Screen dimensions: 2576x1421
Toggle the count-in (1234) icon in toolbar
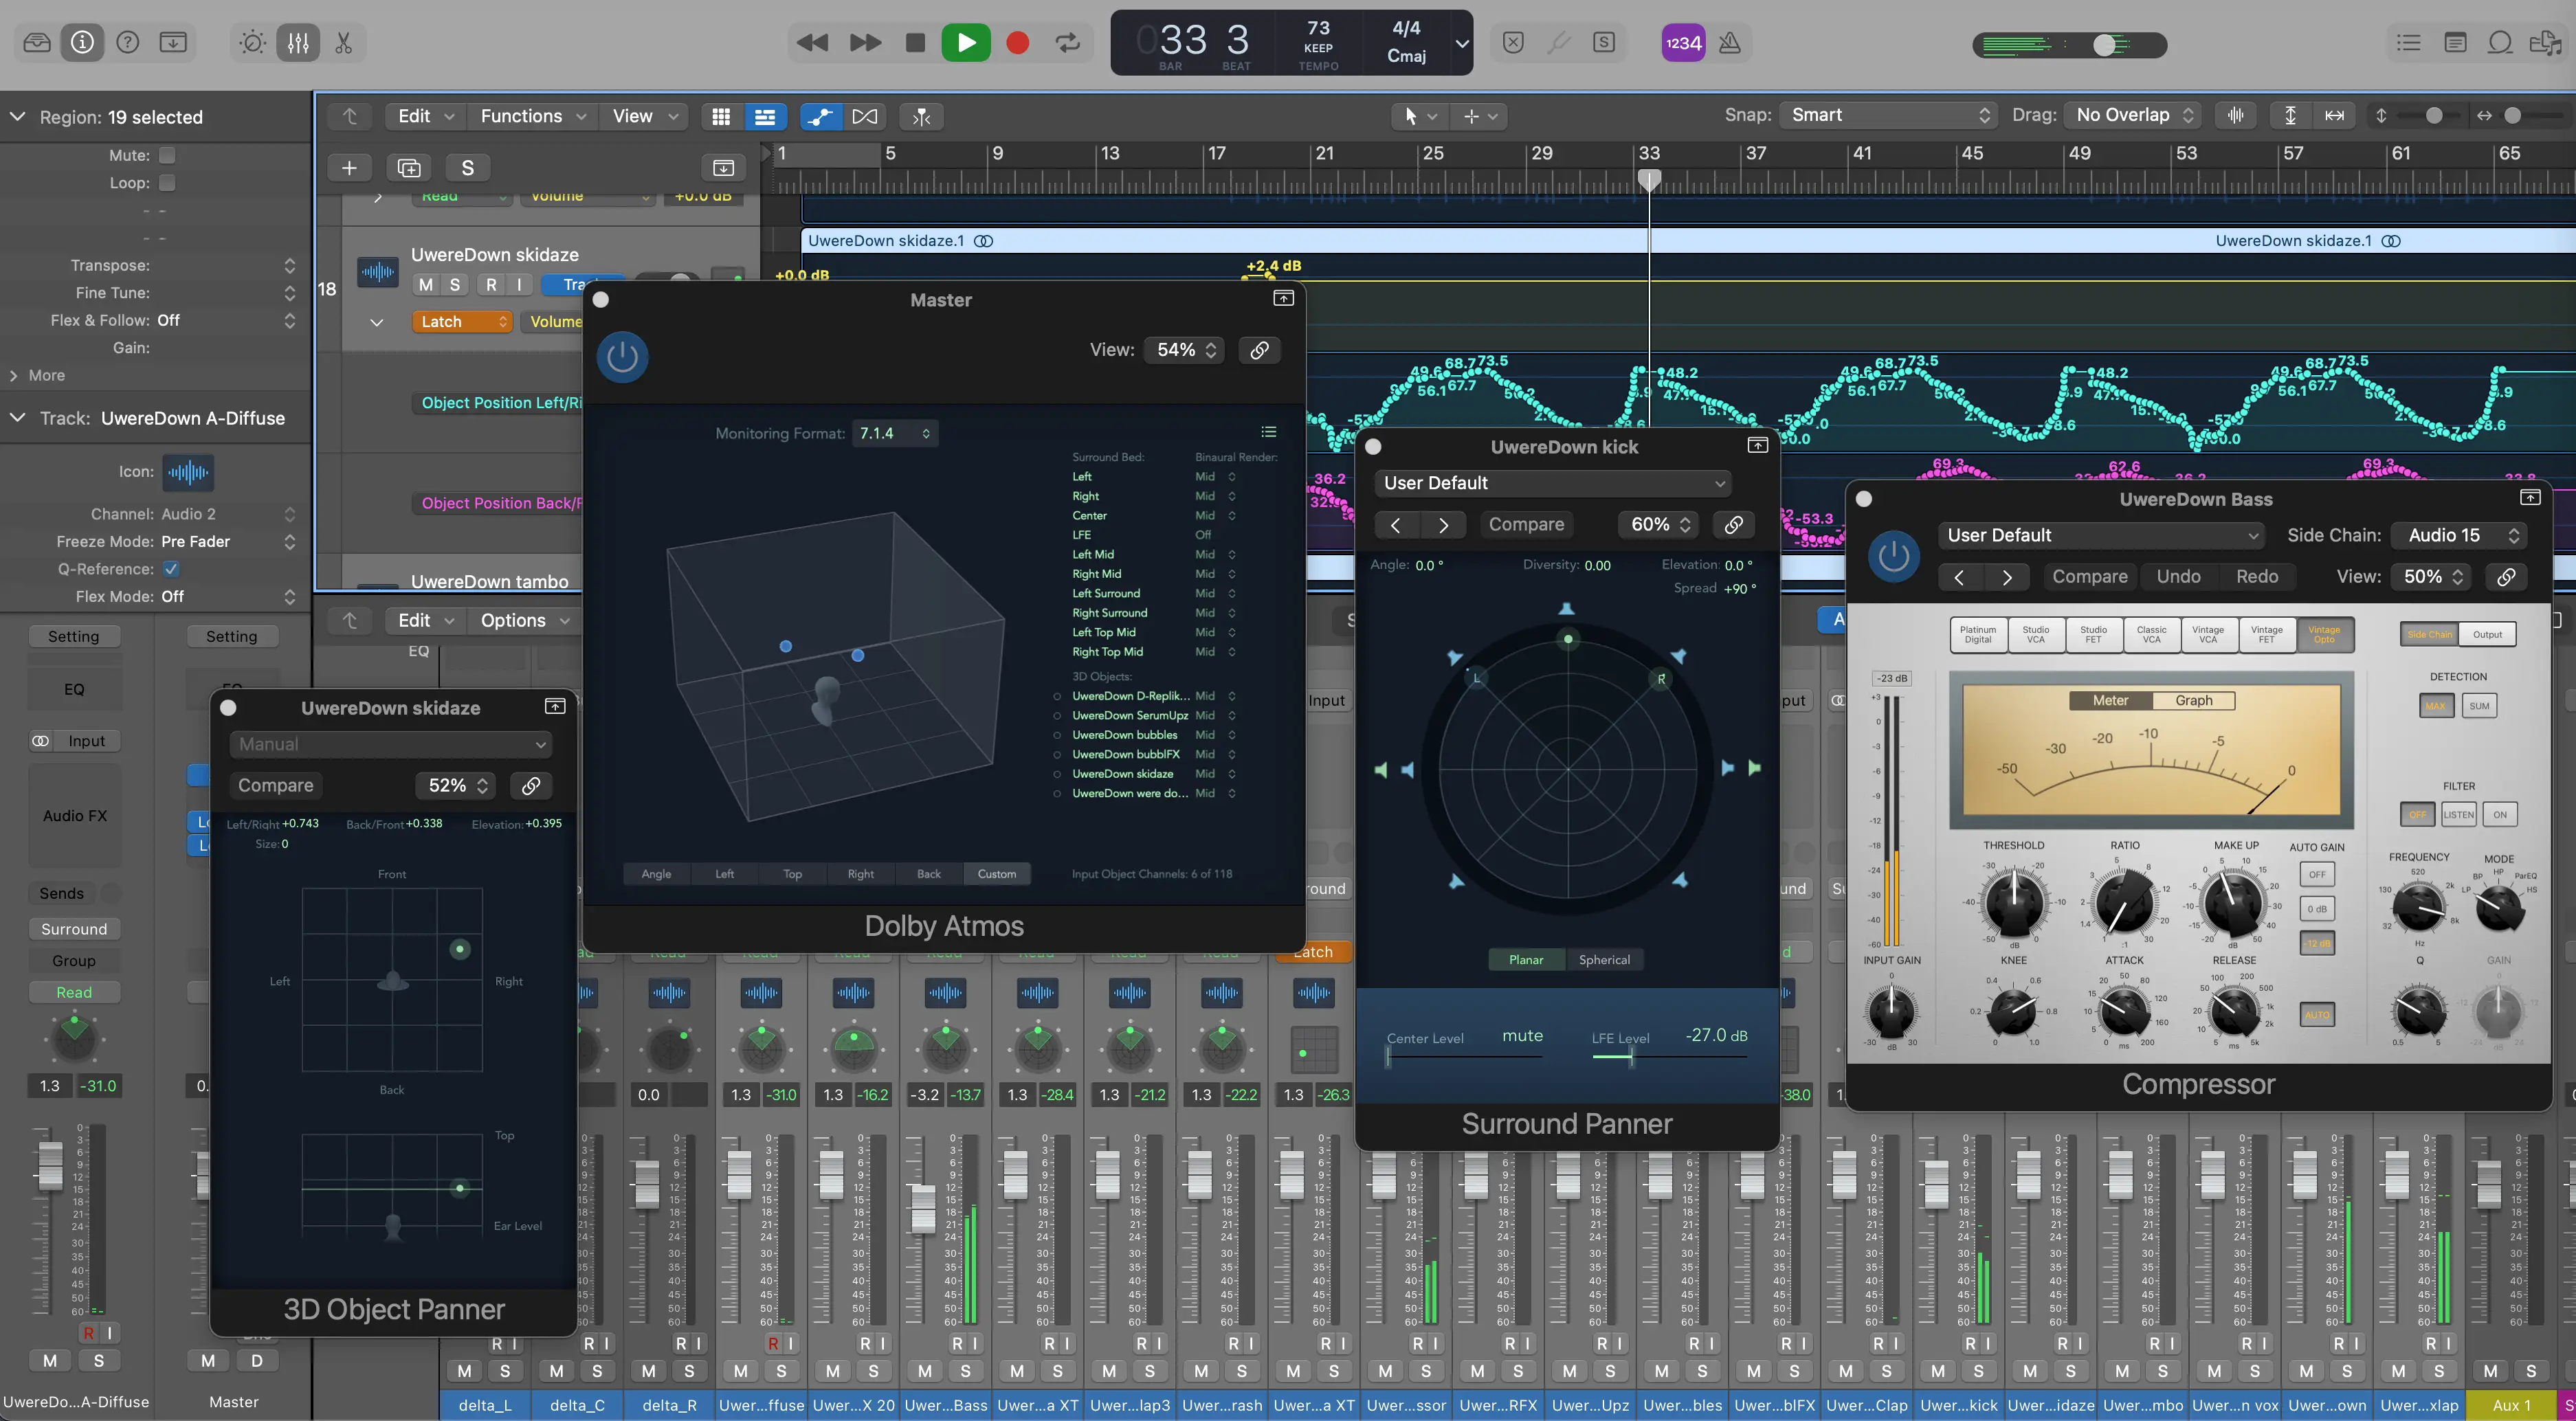coord(1684,43)
